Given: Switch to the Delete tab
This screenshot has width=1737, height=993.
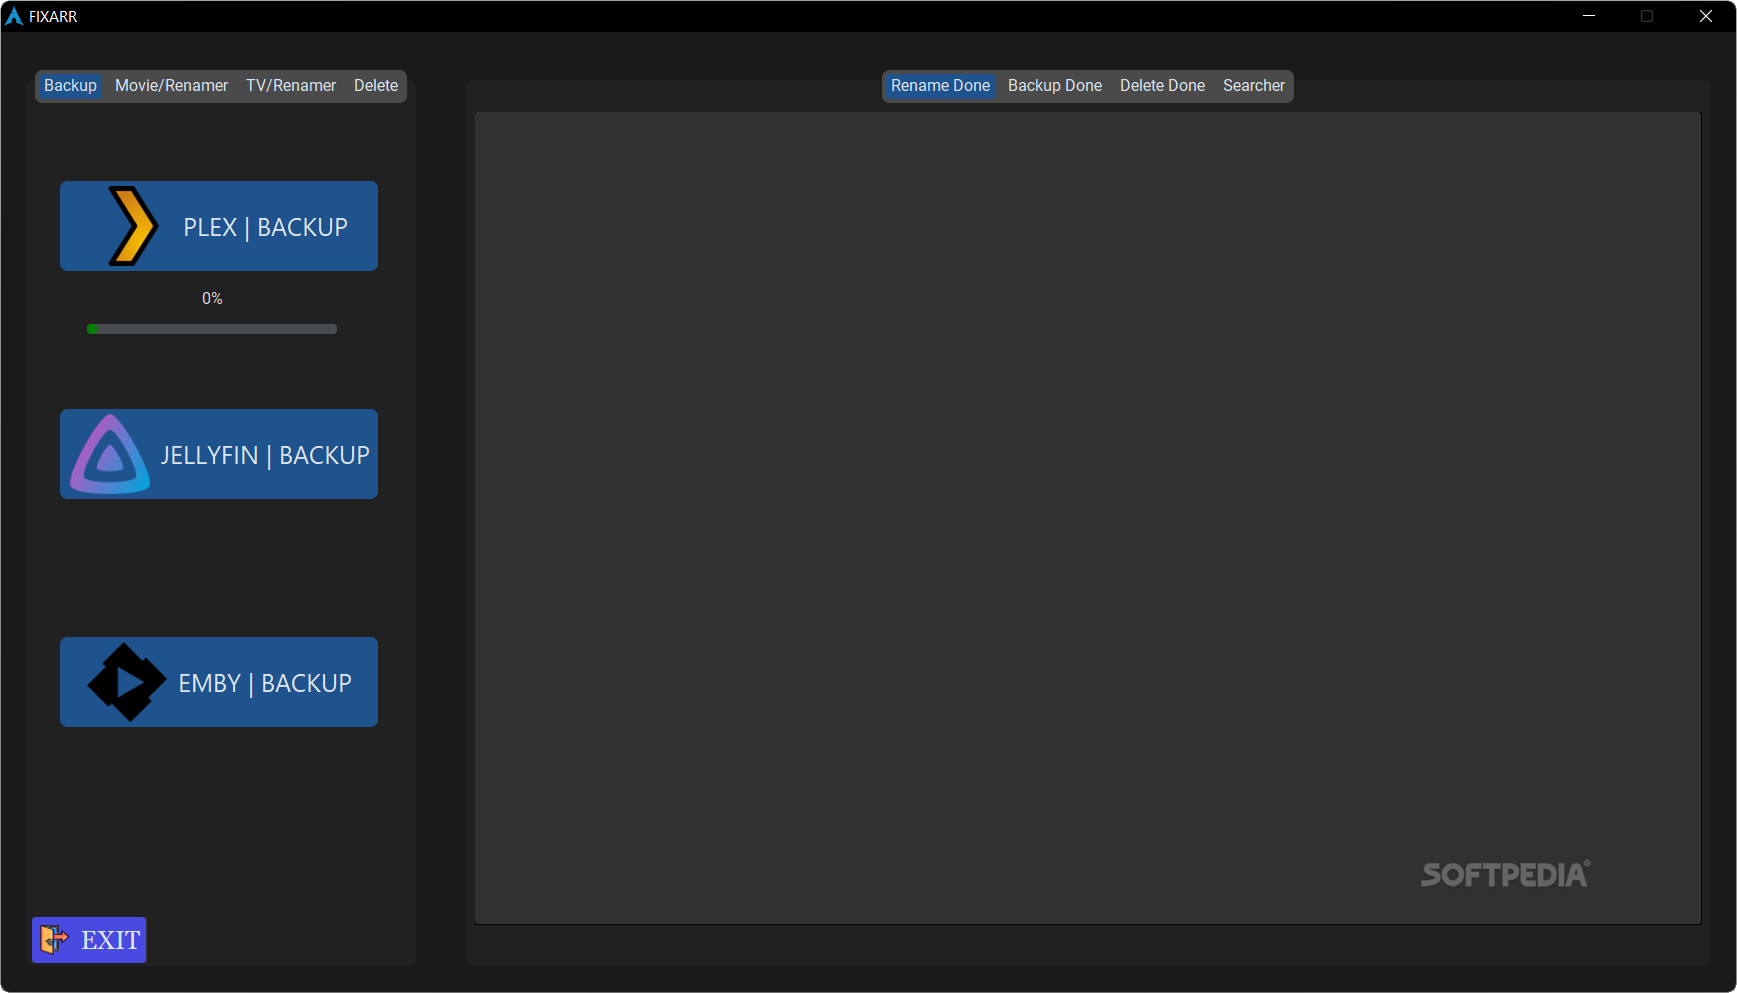Looking at the screenshot, I should [x=376, y=86].
